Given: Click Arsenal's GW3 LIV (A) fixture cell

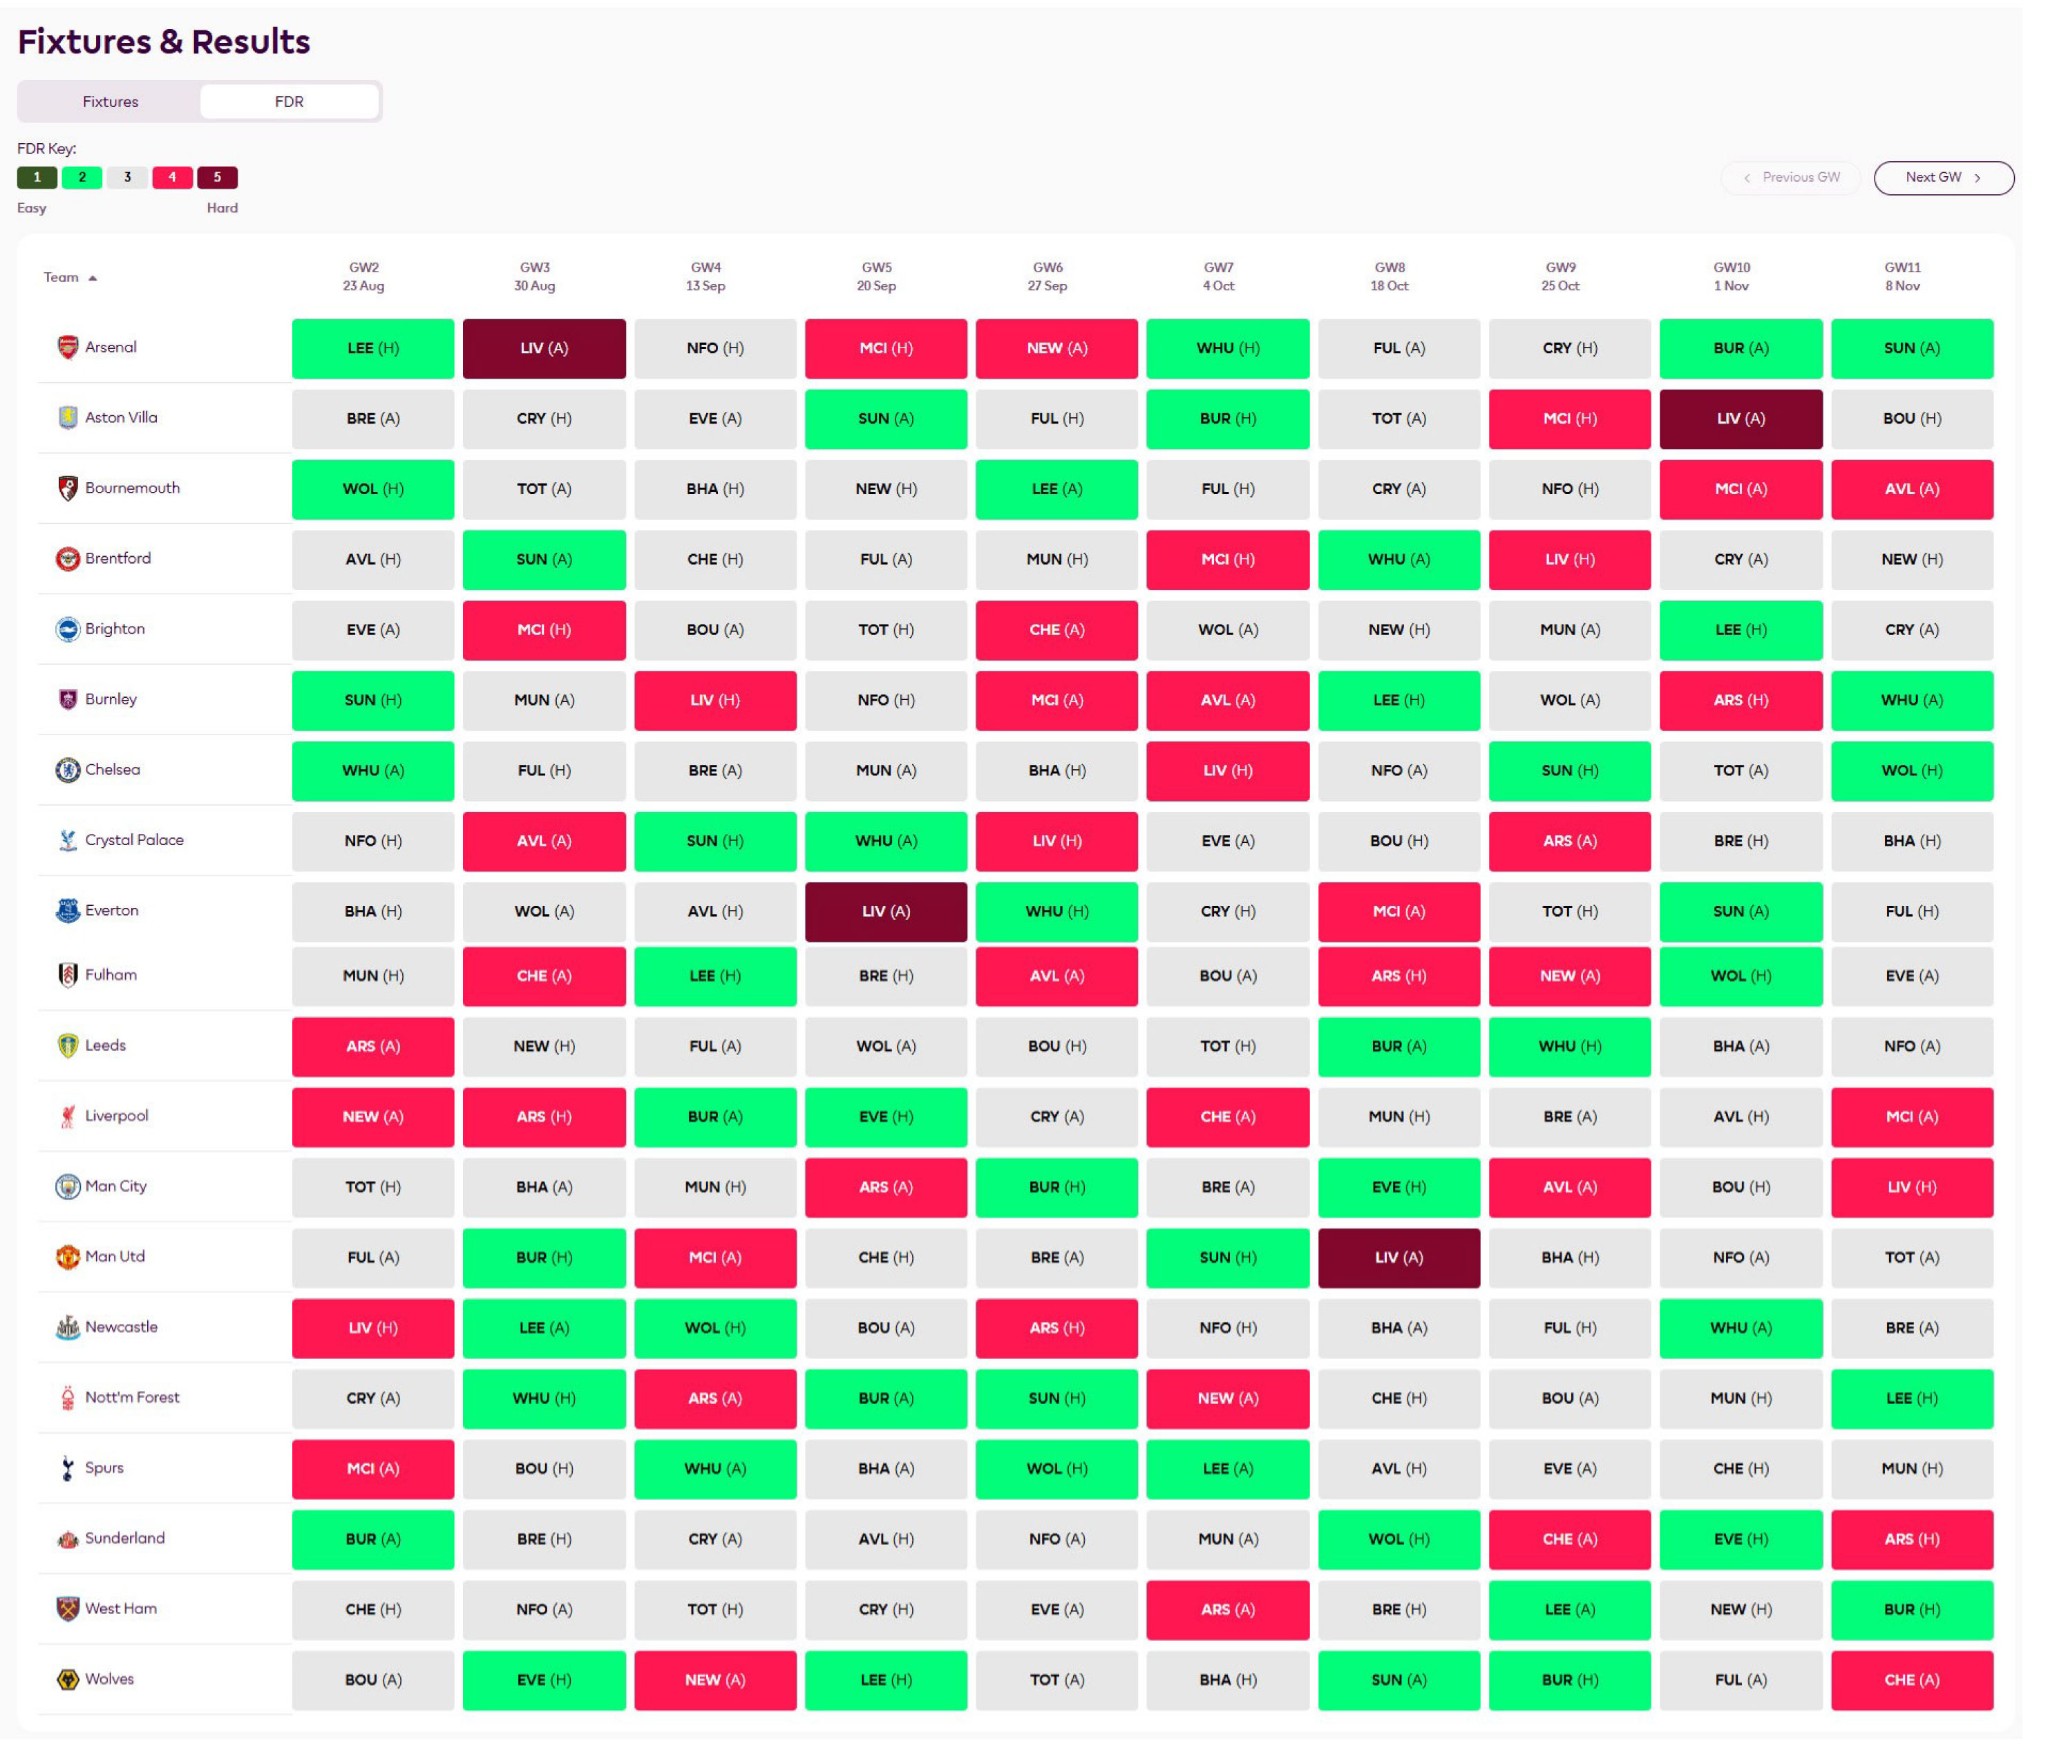Looking at the screenshot, I should pyautogui.click(x=544, y=348).
